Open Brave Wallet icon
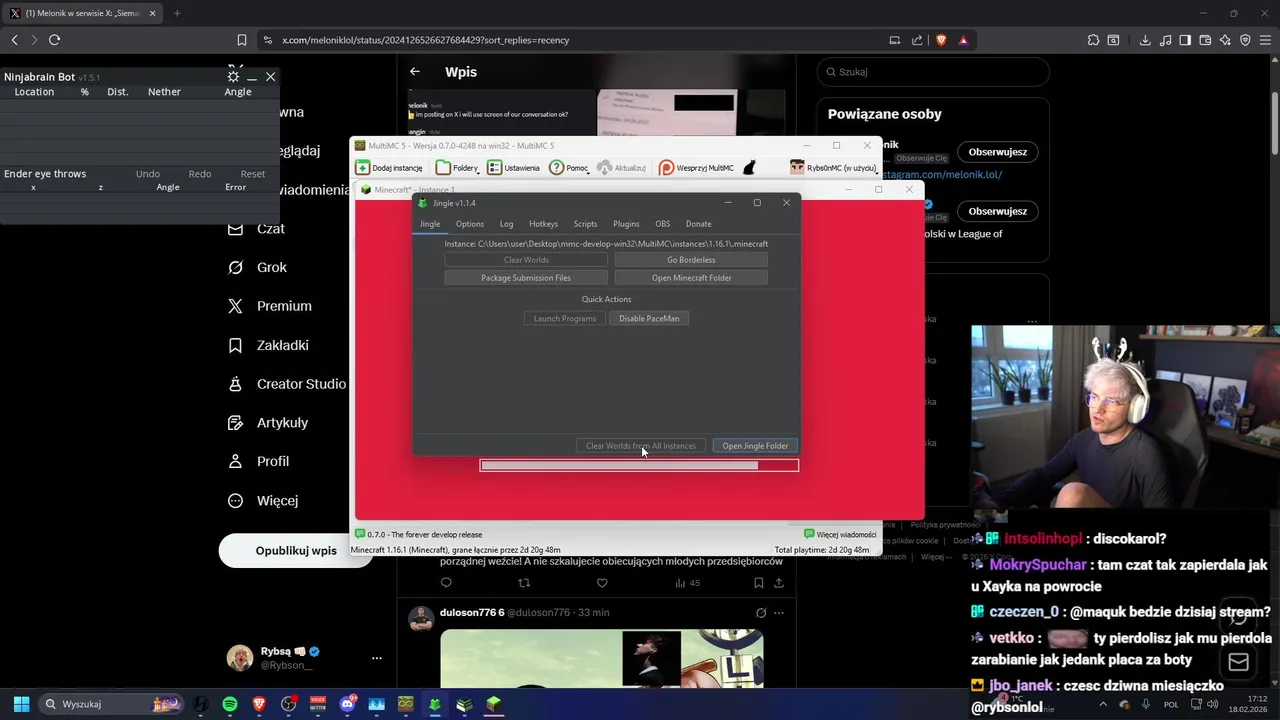Image resolution: width=1280 pixels, height=720 pixels. (1205, 40)
